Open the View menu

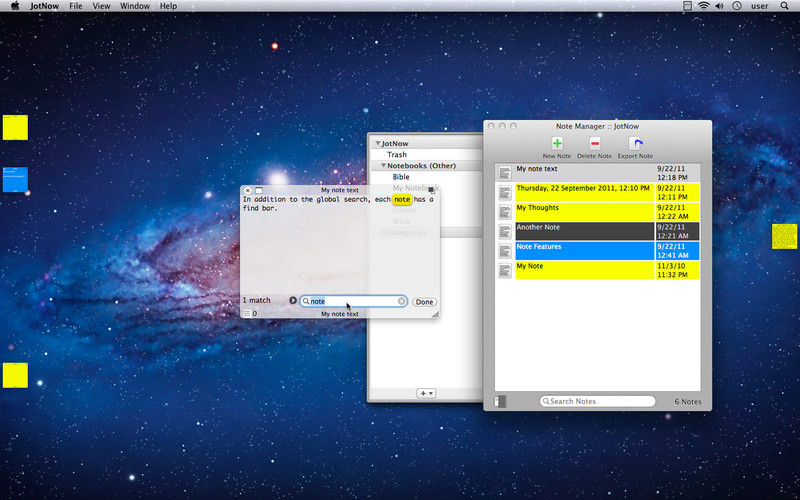click(x=102, y=6)
